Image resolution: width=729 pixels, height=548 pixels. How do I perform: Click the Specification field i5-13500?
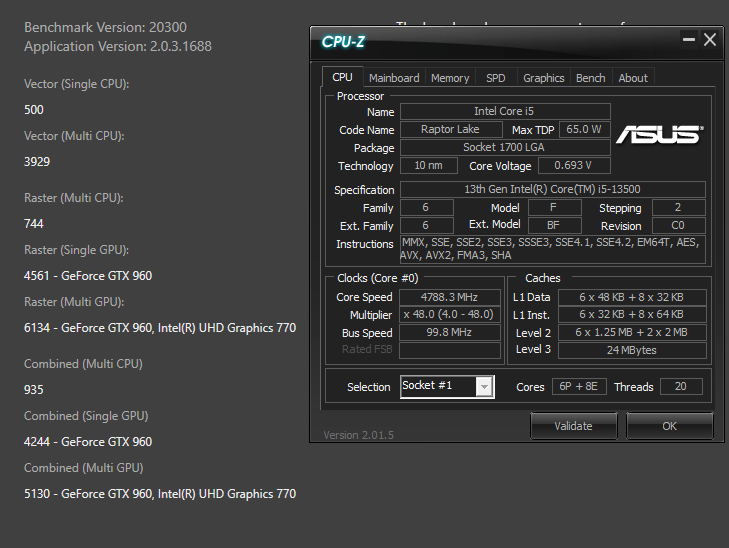553,189
